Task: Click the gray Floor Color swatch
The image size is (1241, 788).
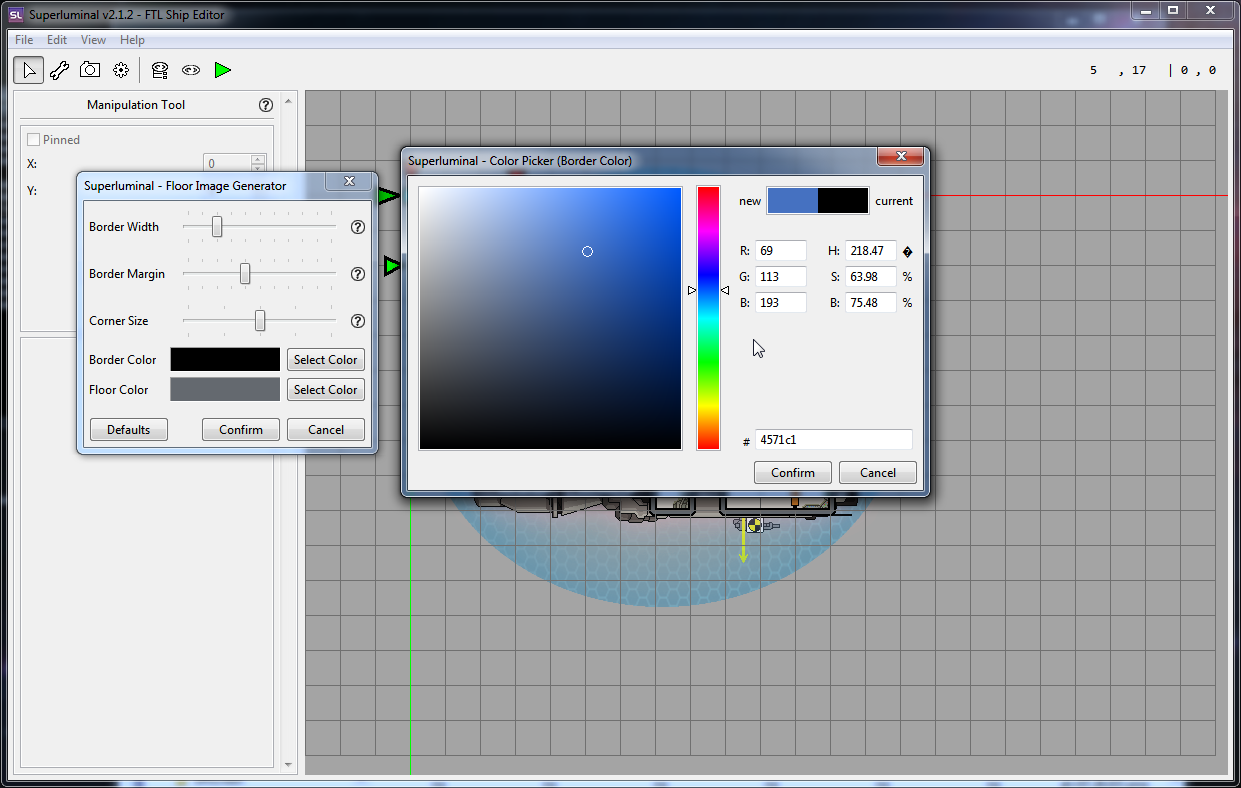Action: pos(225,390)
